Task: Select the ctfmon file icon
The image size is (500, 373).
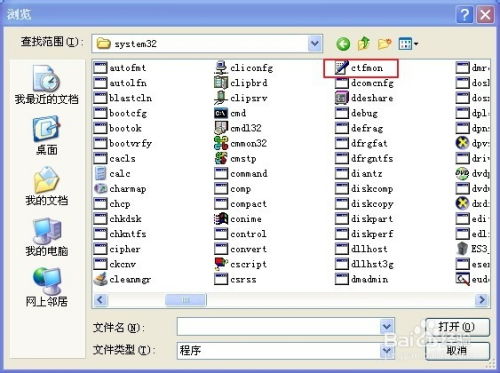Action: [342, 68]
